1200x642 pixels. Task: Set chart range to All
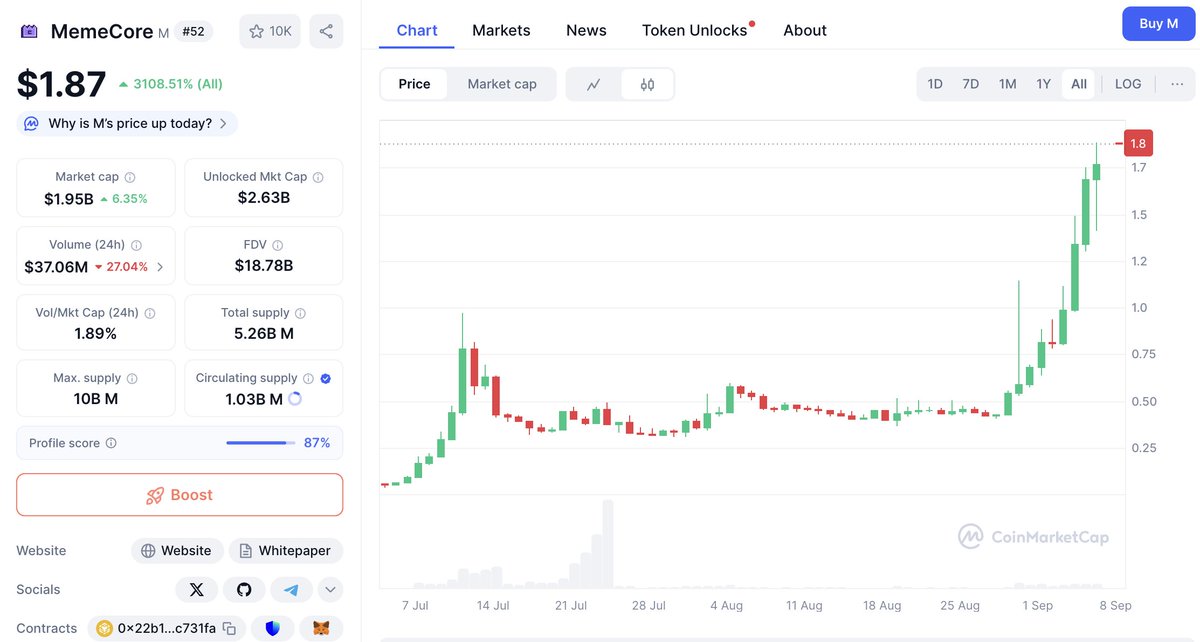(x=1079, y=84)
